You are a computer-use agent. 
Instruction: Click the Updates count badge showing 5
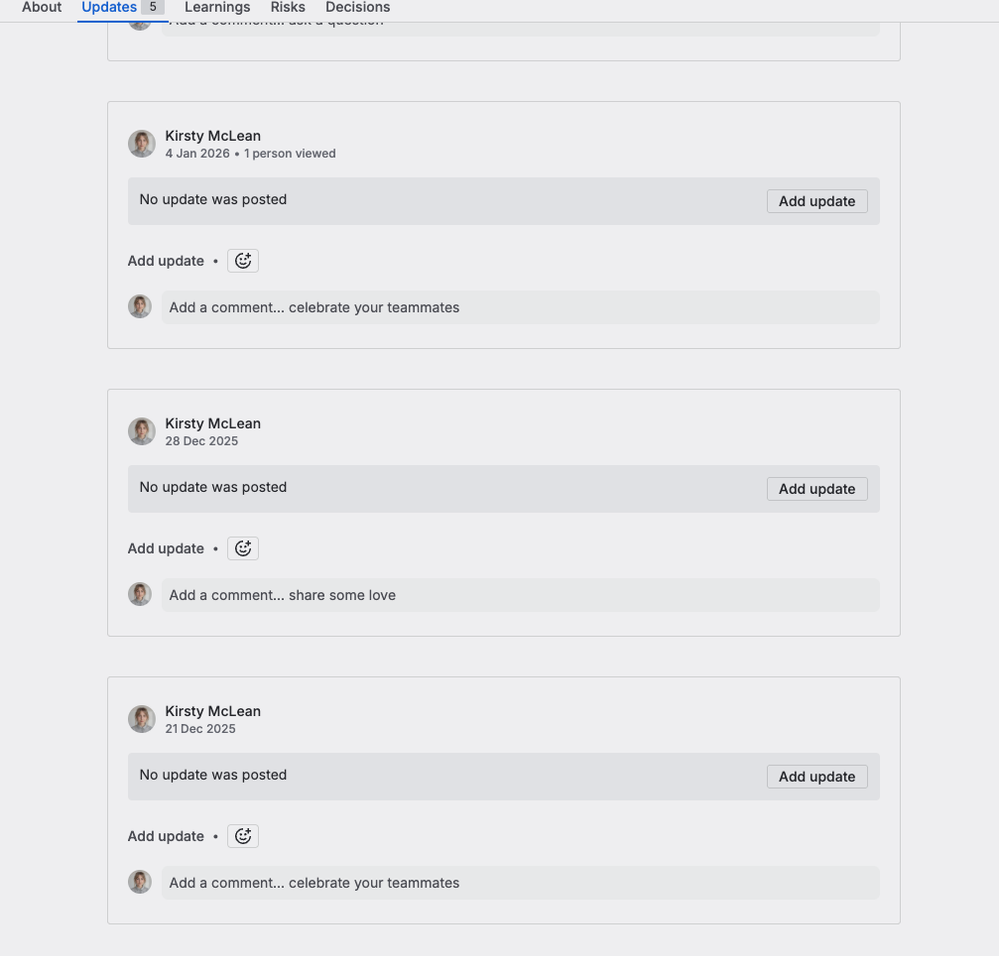click(x=152, y=7)
